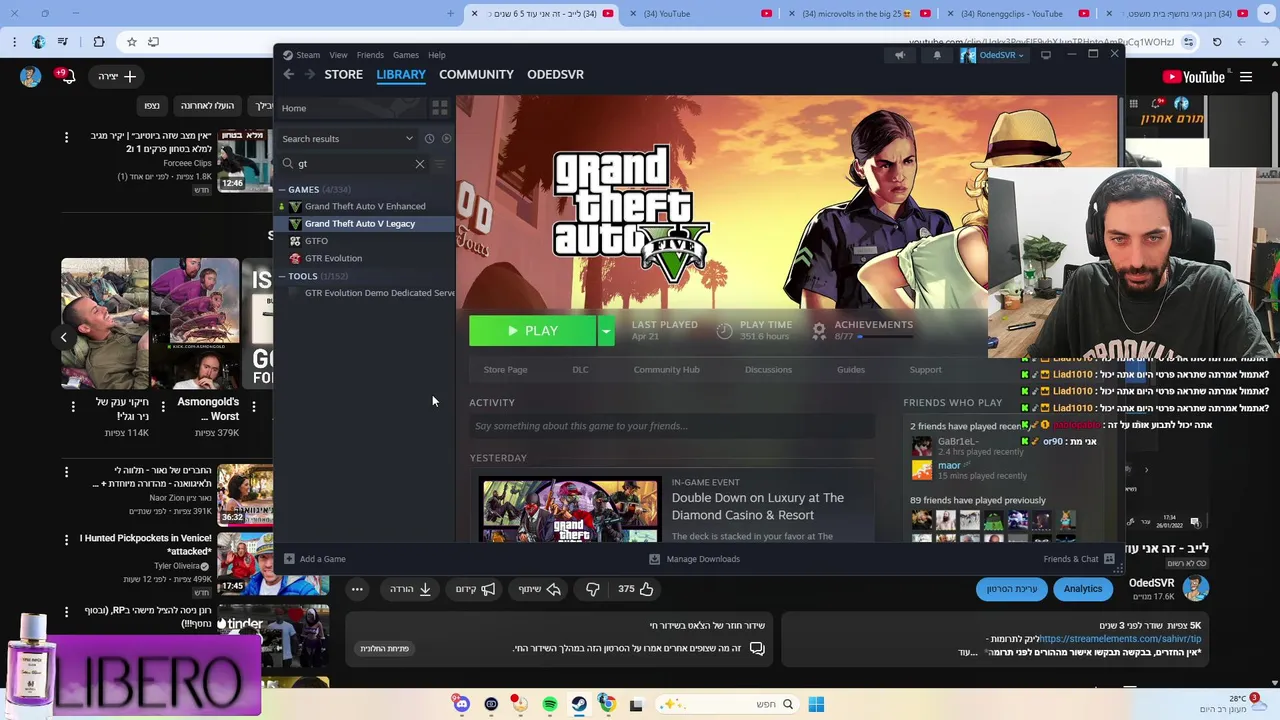Open the game's Store Page link

point(505,370)
